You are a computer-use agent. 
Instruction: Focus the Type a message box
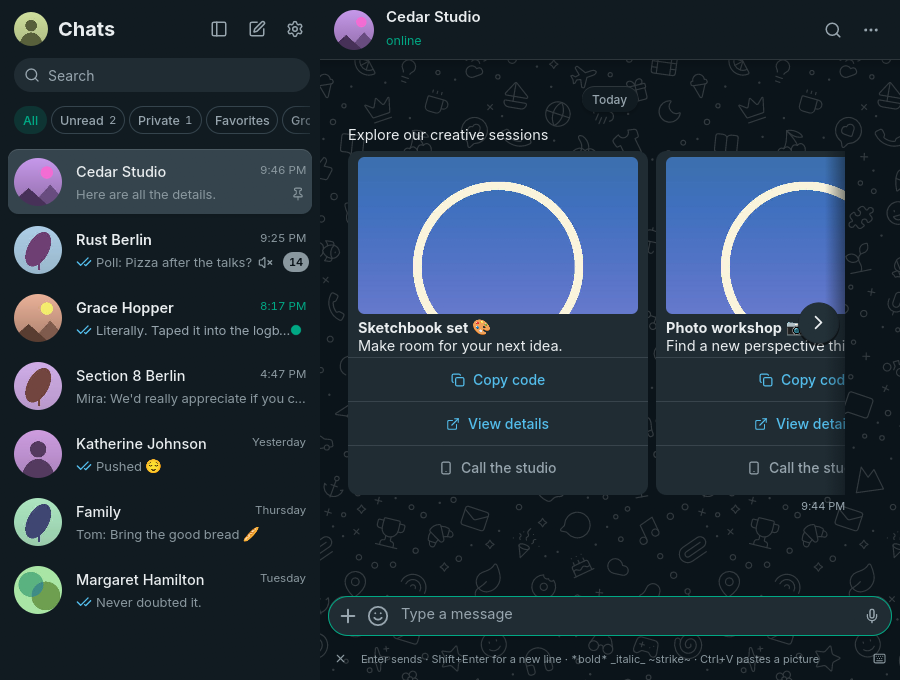[626, 615]
